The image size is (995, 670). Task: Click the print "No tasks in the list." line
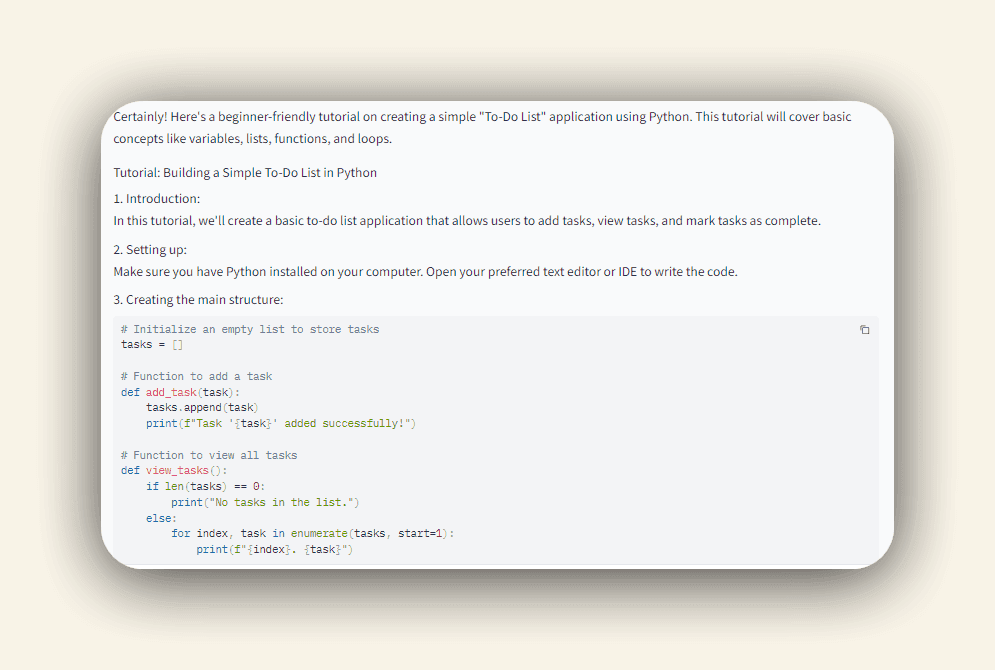coord(265,502)
